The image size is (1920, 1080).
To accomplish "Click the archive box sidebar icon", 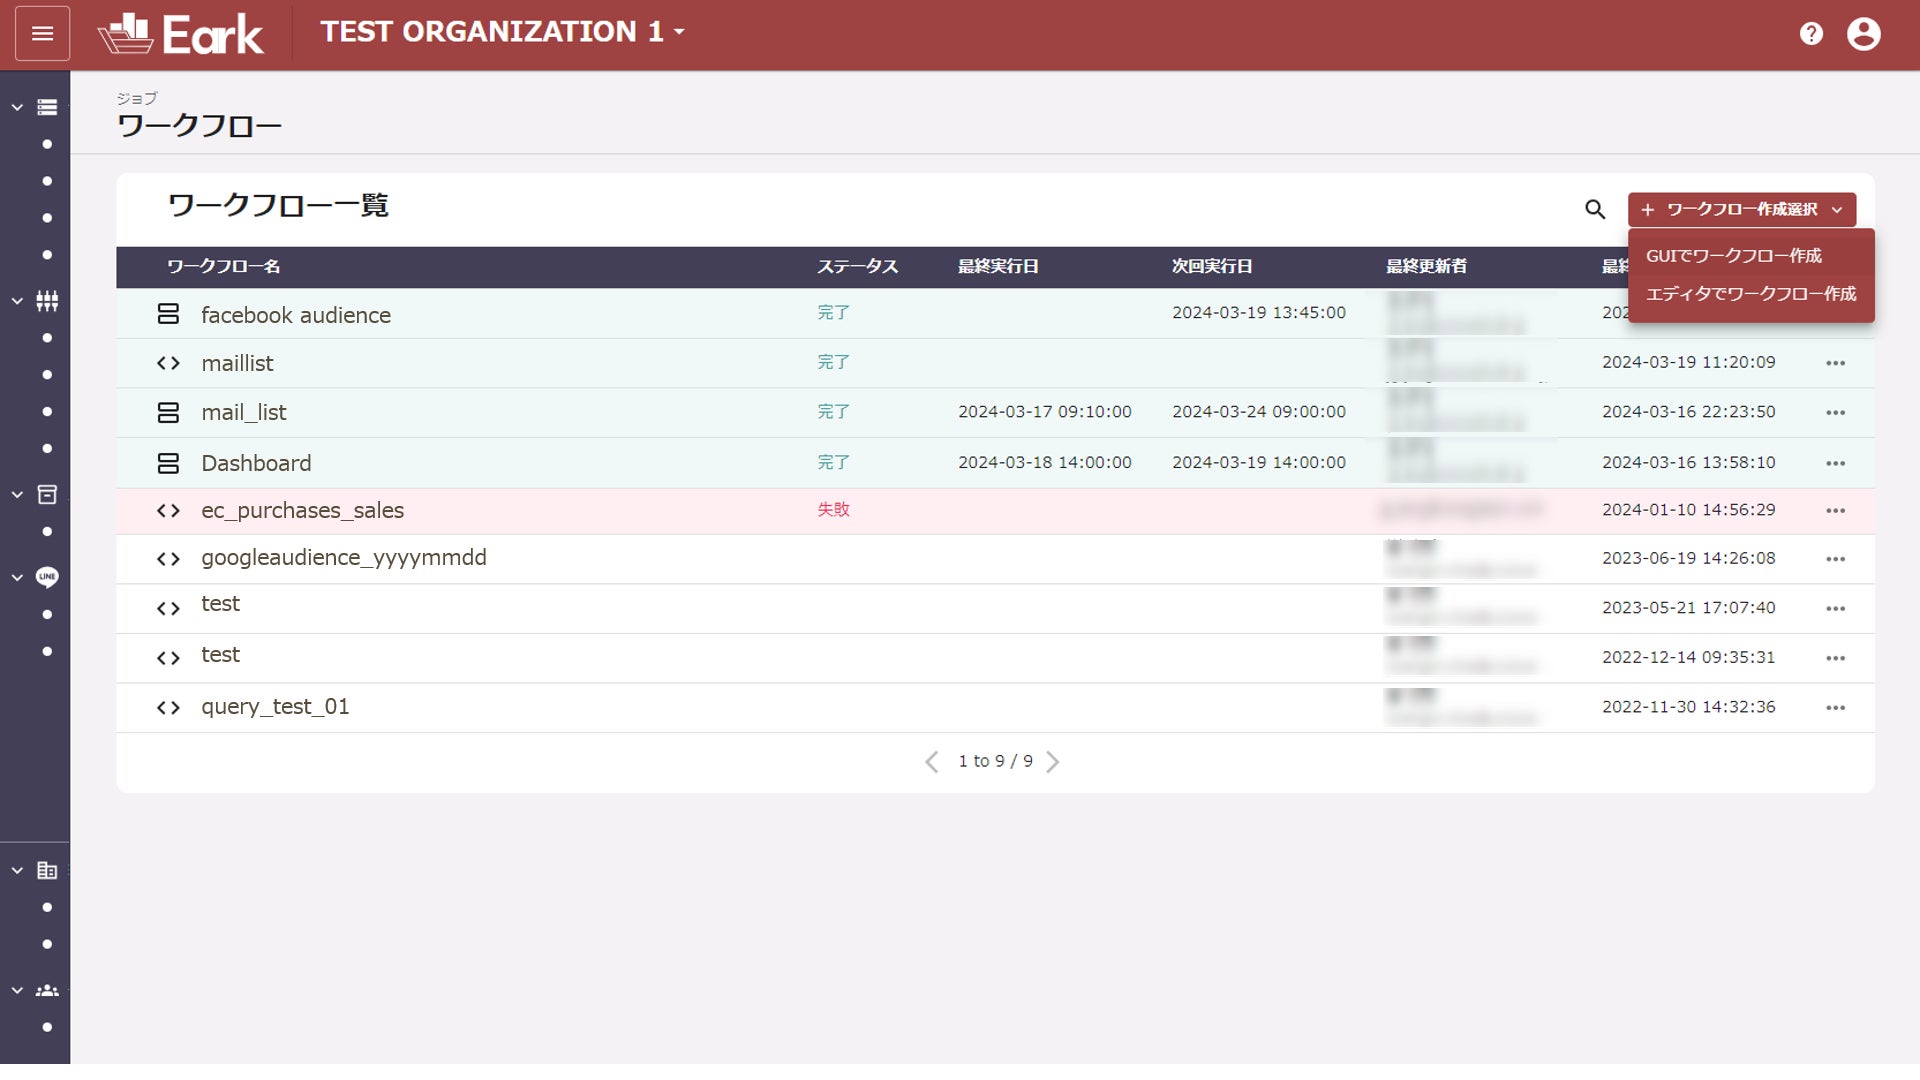I will click(x=47, y=494).
